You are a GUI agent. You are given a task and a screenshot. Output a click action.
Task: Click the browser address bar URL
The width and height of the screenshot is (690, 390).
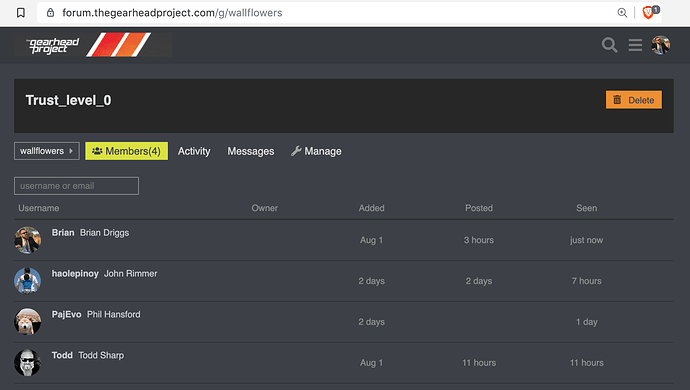[x=172, y=13]
